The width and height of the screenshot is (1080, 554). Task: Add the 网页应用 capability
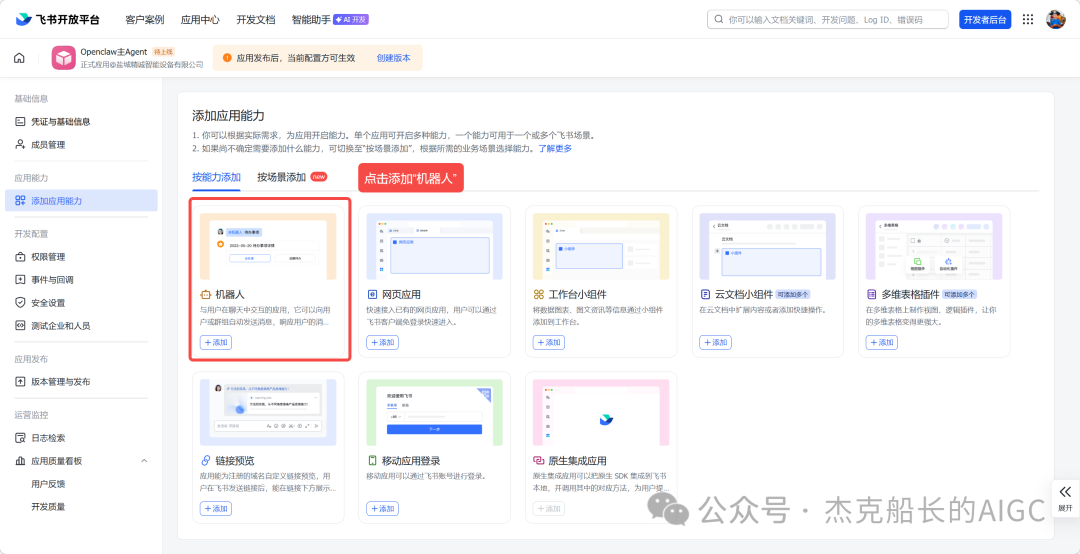[x=382, y=342]
